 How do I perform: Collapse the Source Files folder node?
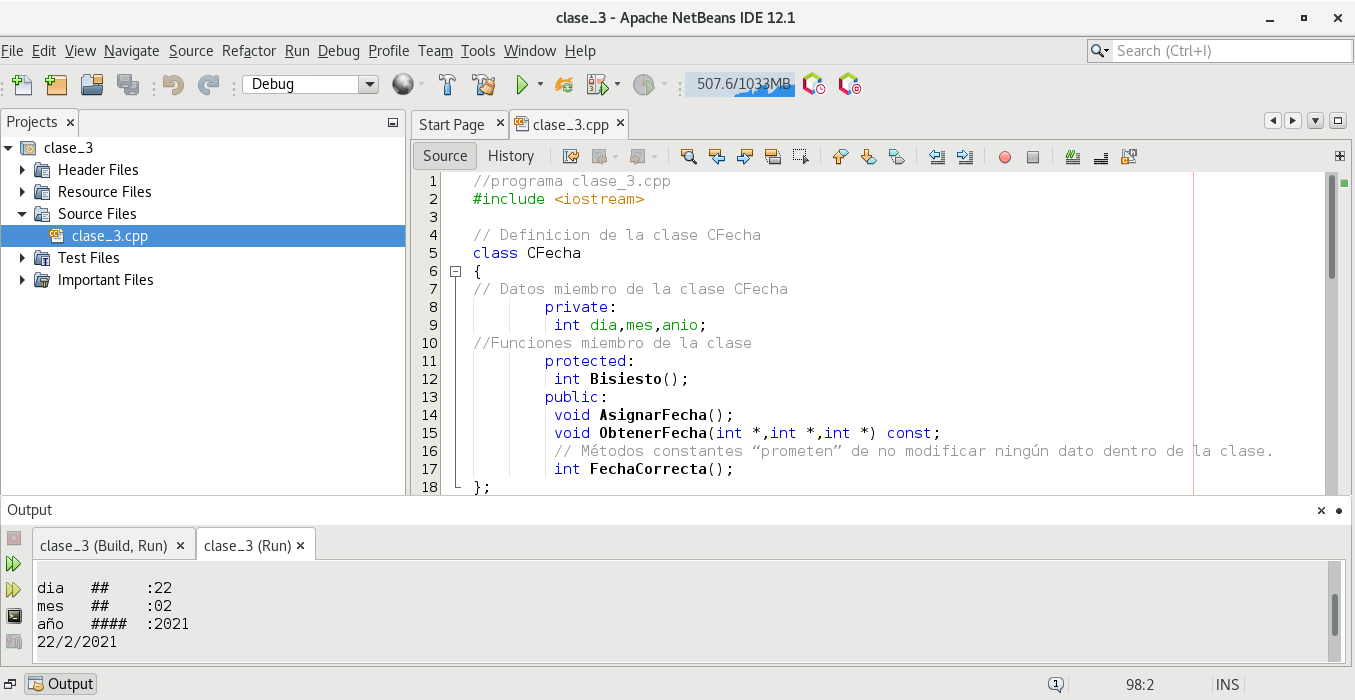[23, 214]
